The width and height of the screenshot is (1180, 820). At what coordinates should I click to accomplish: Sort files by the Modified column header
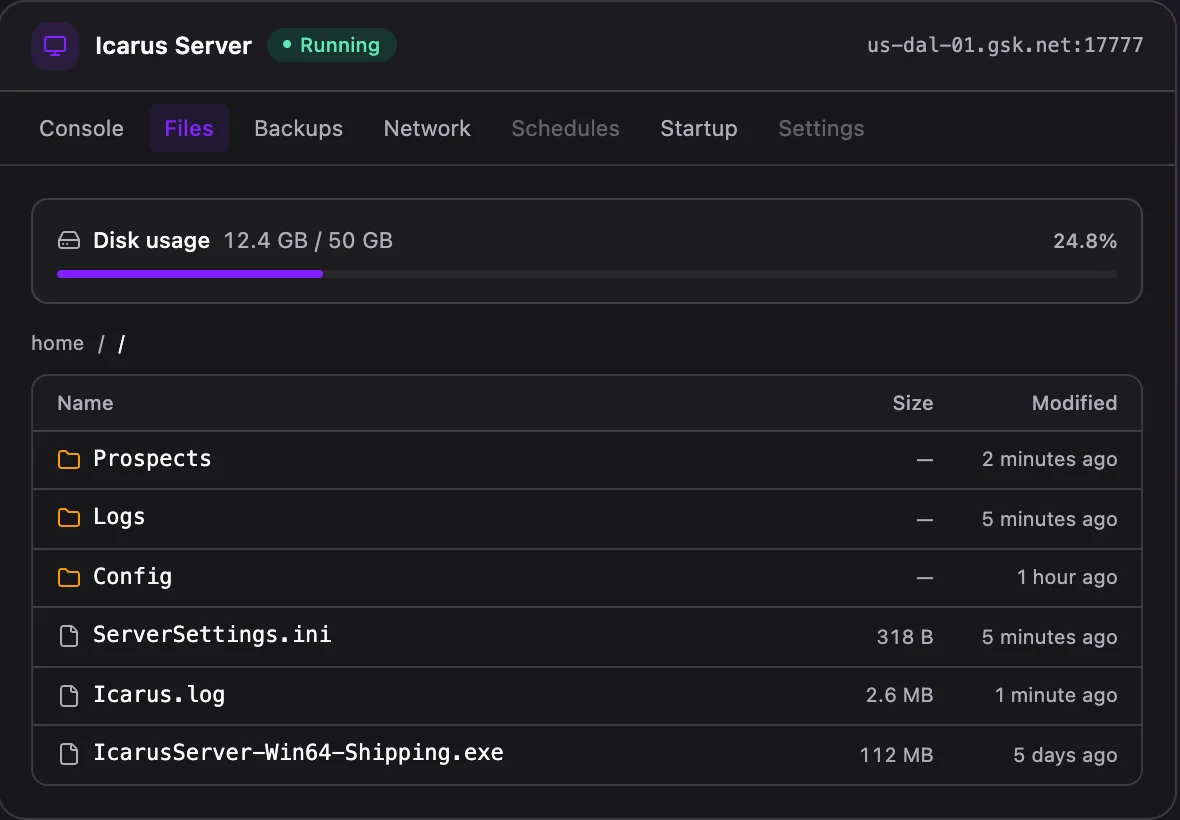[1074, 403]
